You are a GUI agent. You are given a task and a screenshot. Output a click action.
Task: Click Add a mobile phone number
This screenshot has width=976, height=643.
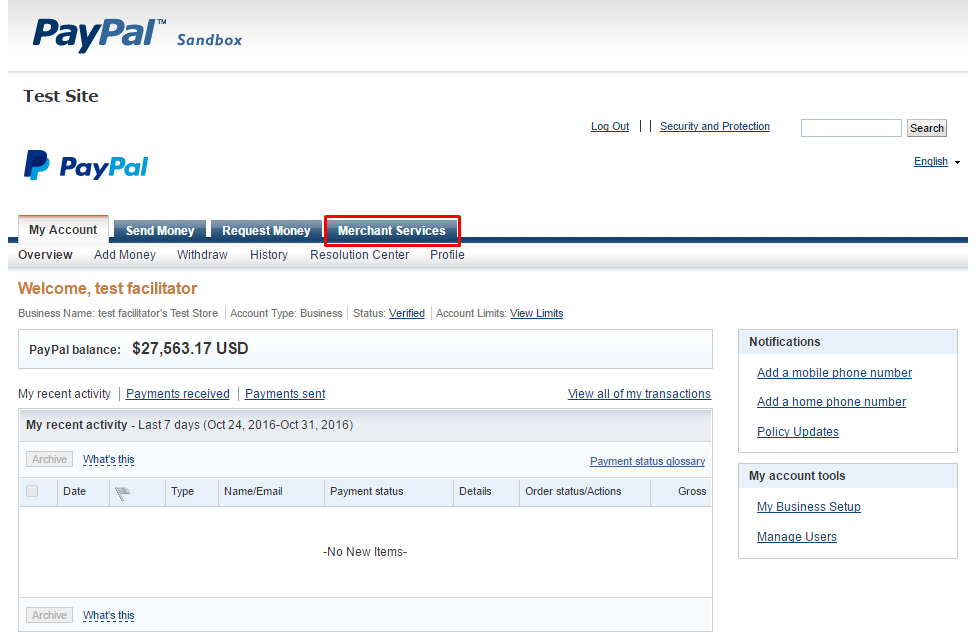coord(834,373)
